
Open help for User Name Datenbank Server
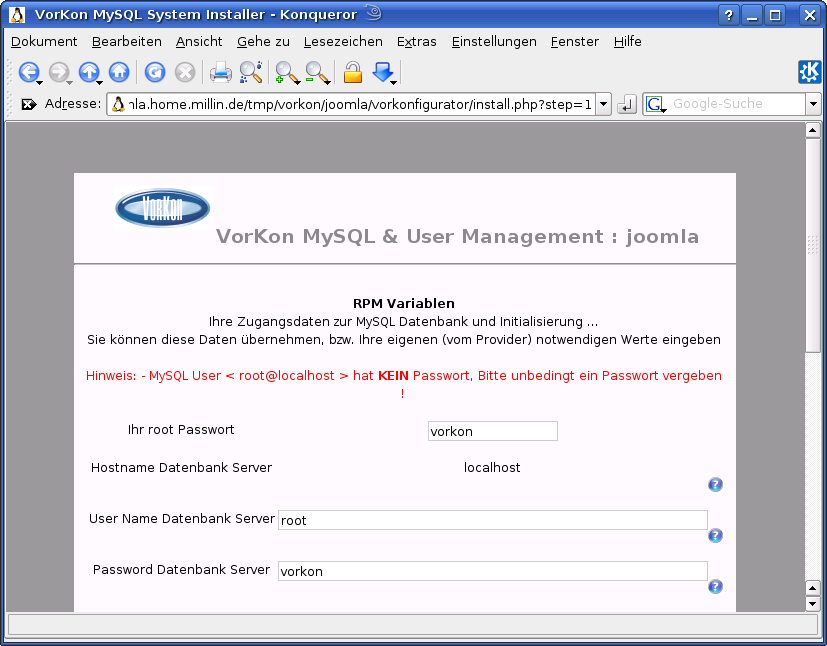click(x=715, y=535)
